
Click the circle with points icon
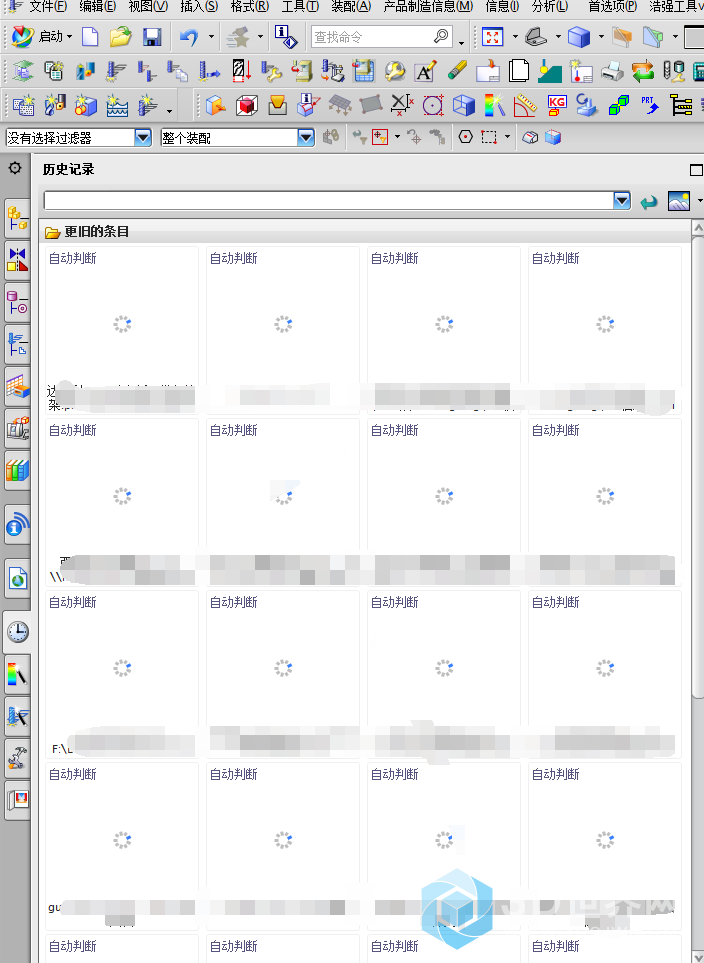point(432,106)
